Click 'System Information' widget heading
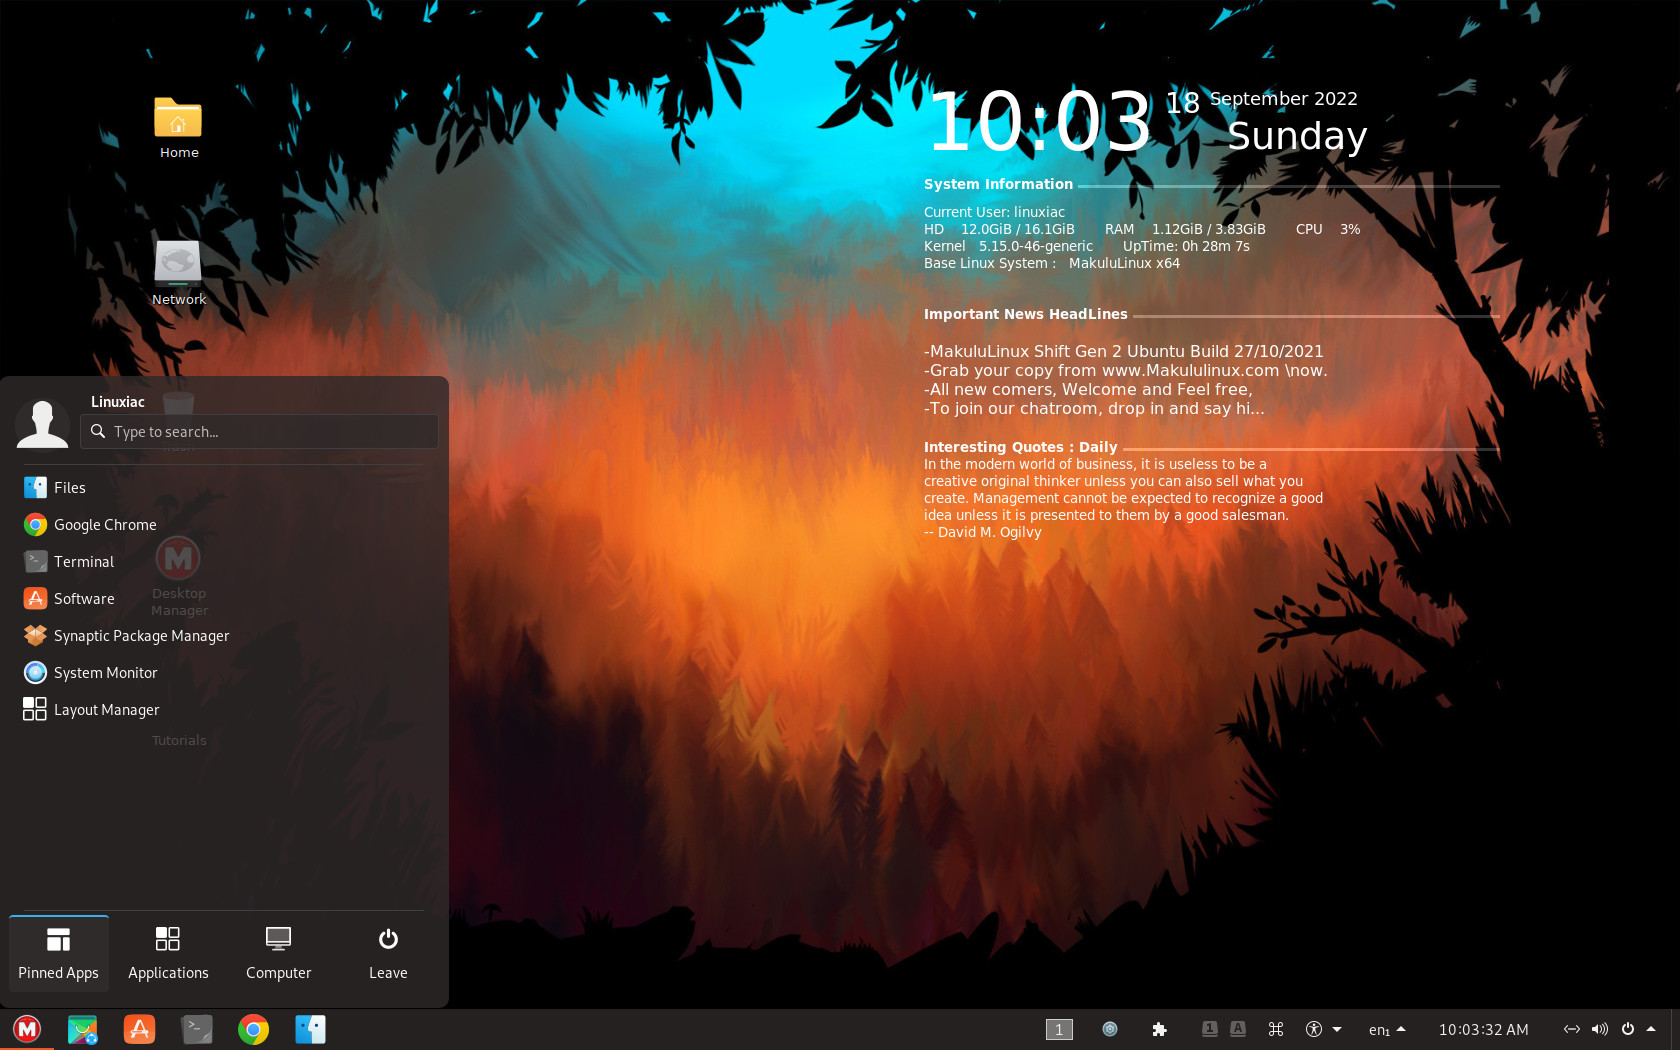 click(x=998, y=184)
